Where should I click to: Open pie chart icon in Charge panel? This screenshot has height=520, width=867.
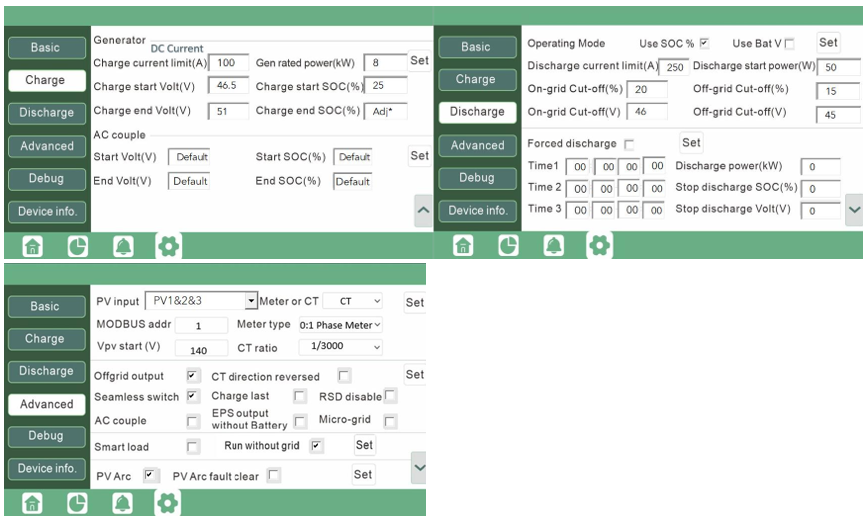pos(78,246)
